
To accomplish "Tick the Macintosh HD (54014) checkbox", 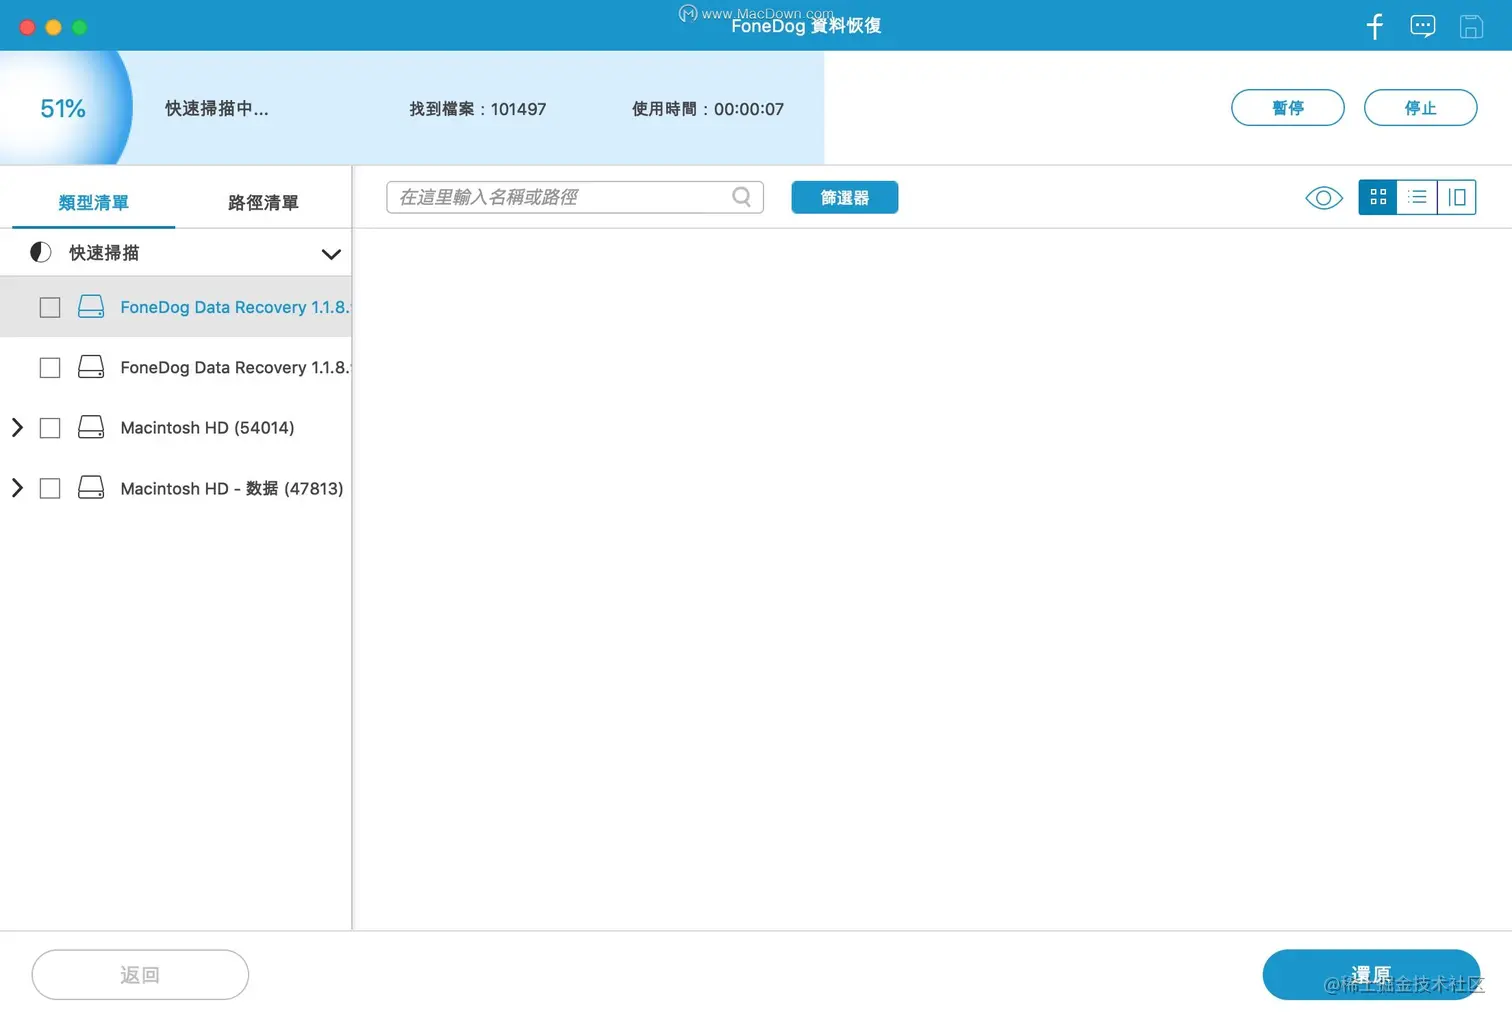I will click(50, 428).
